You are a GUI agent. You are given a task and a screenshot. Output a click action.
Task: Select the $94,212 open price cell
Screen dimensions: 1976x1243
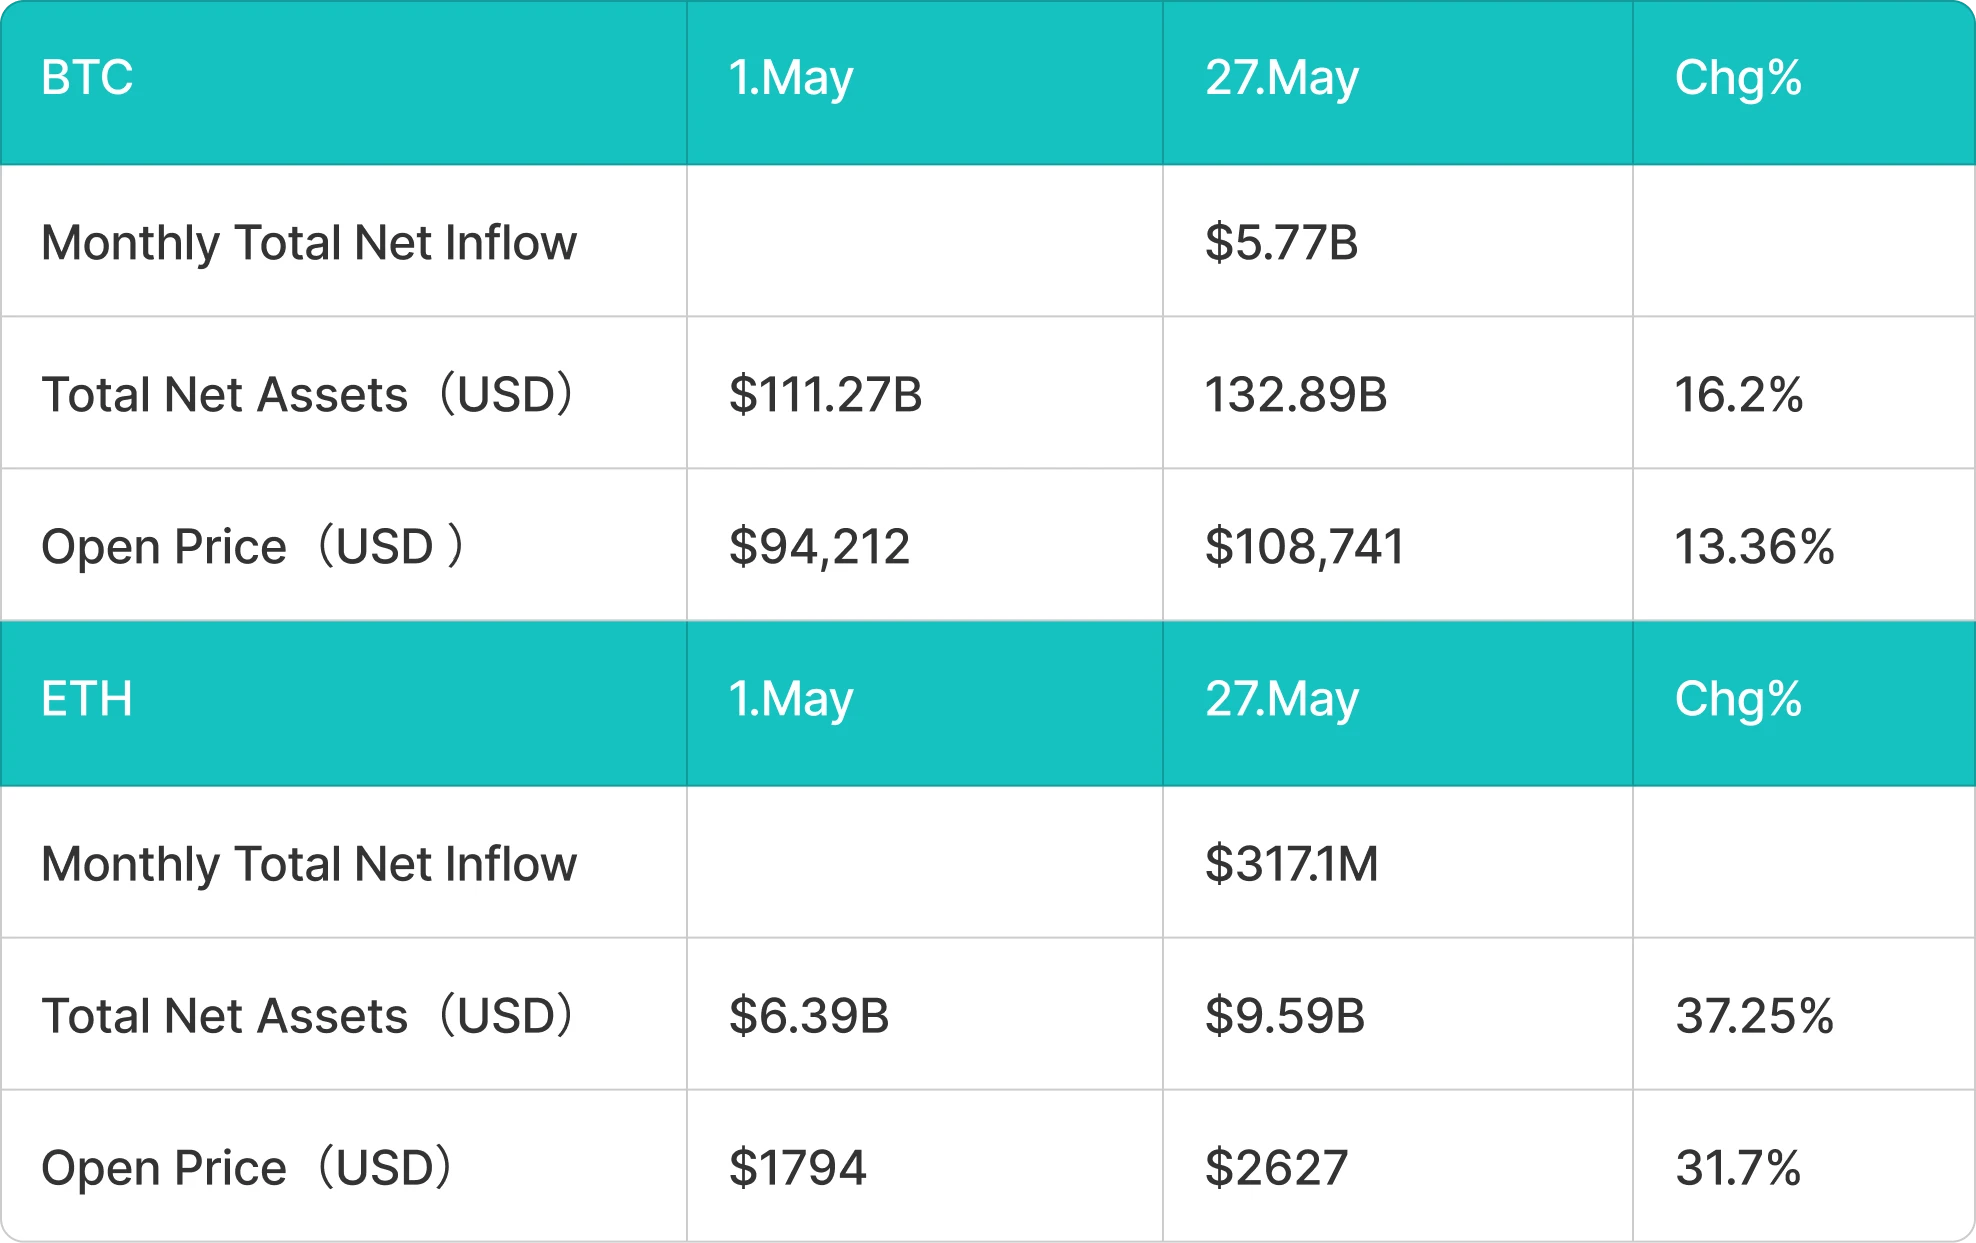point(819,547)
